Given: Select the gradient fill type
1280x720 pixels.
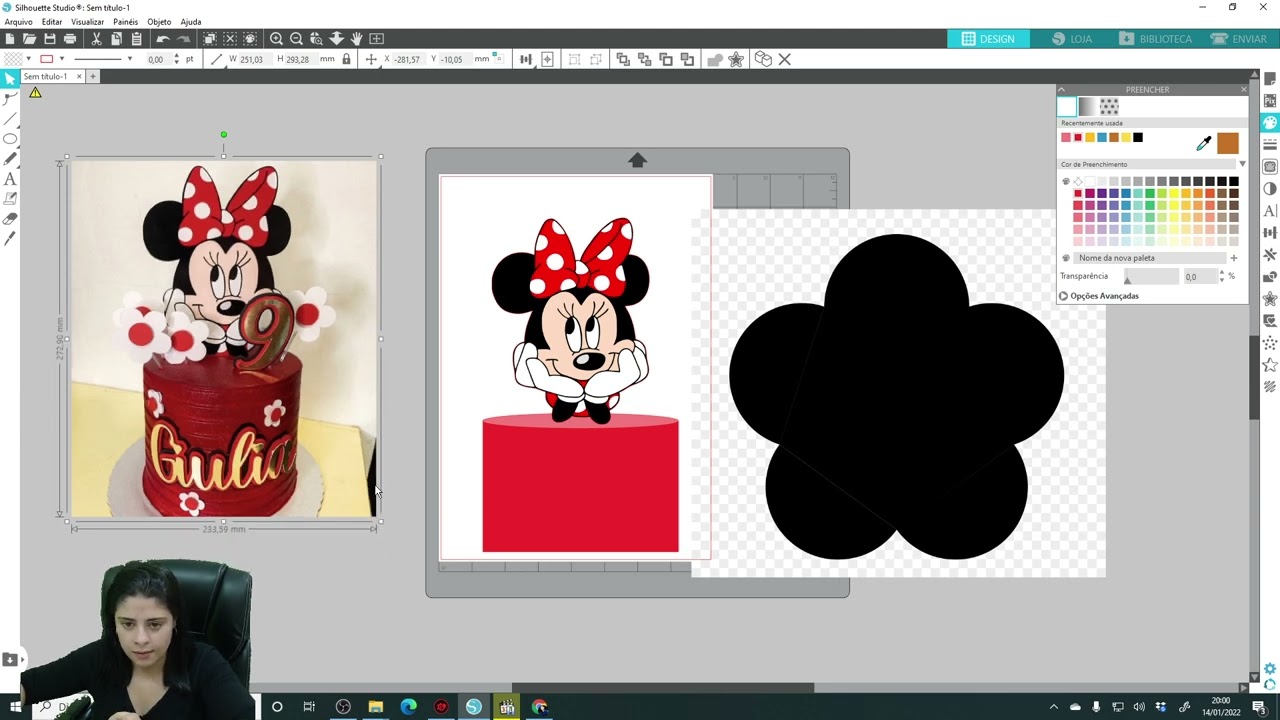Looking at the screenshot, I should (1087, 106).
